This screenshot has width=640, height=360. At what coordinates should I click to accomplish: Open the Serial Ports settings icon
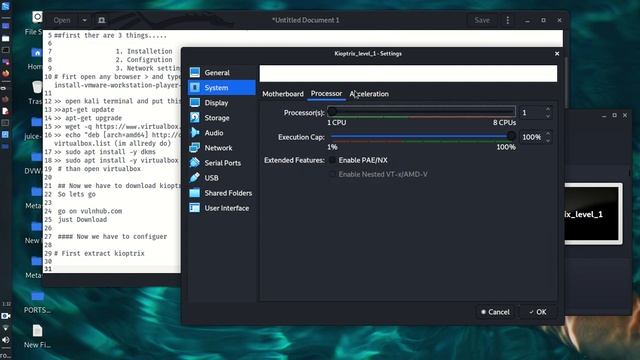click(x=195, y=162)
